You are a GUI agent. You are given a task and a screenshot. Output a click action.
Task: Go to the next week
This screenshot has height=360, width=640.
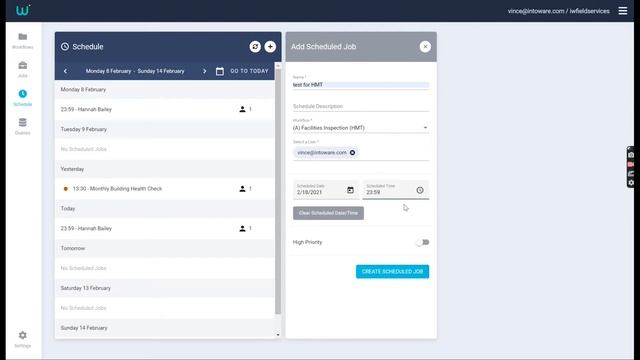coord(204,71)
